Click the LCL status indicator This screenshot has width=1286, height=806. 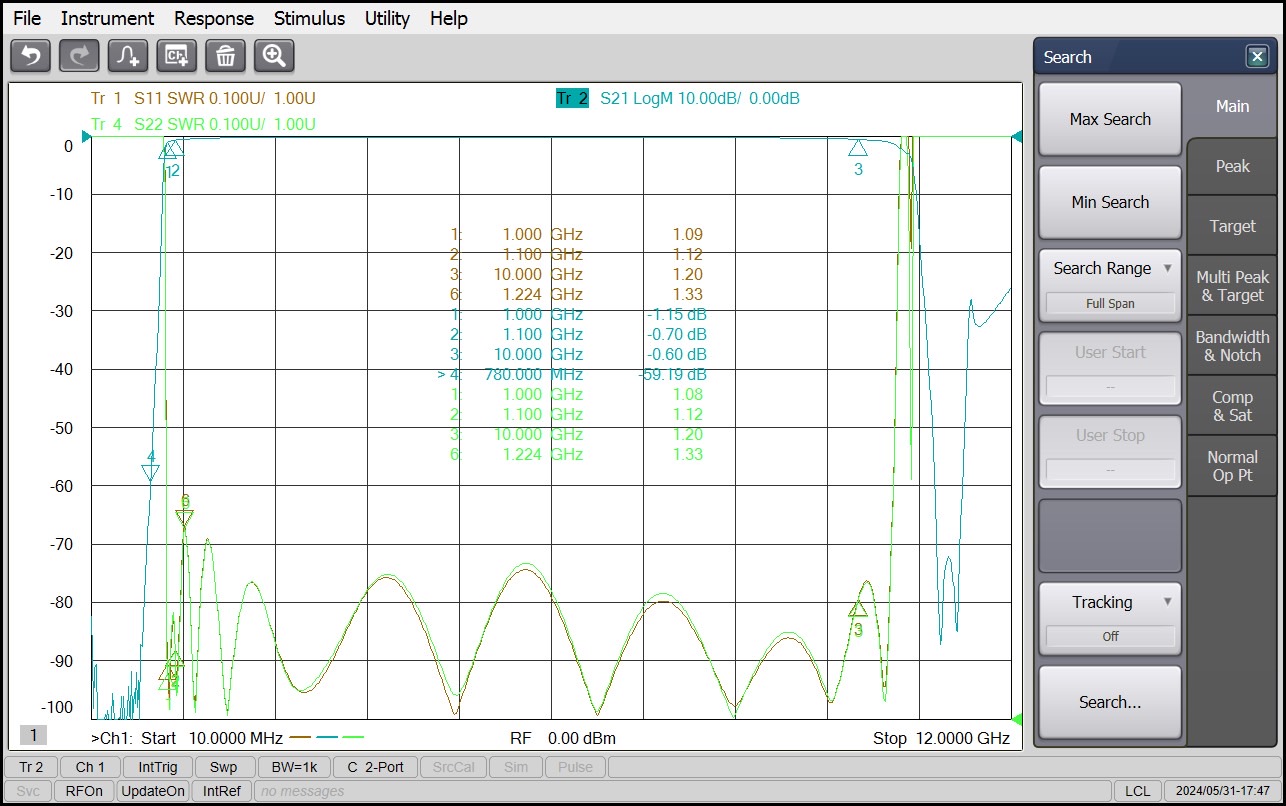coord(1137,791)
